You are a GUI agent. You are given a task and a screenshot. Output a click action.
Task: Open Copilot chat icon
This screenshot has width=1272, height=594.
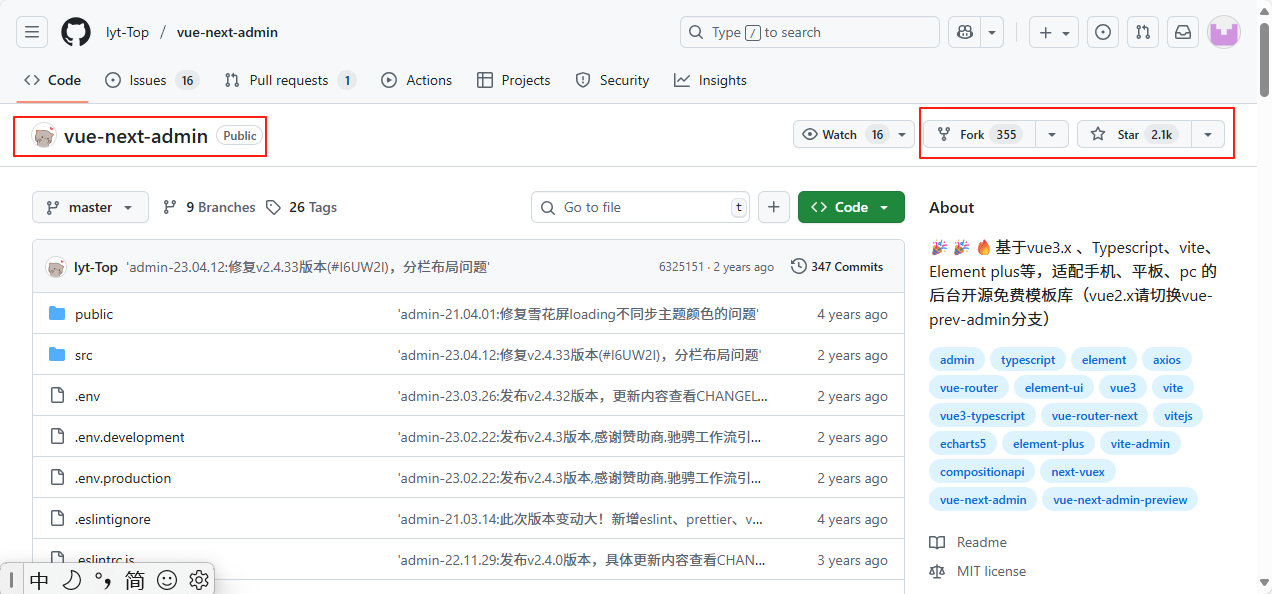click(x=965, y=32)
